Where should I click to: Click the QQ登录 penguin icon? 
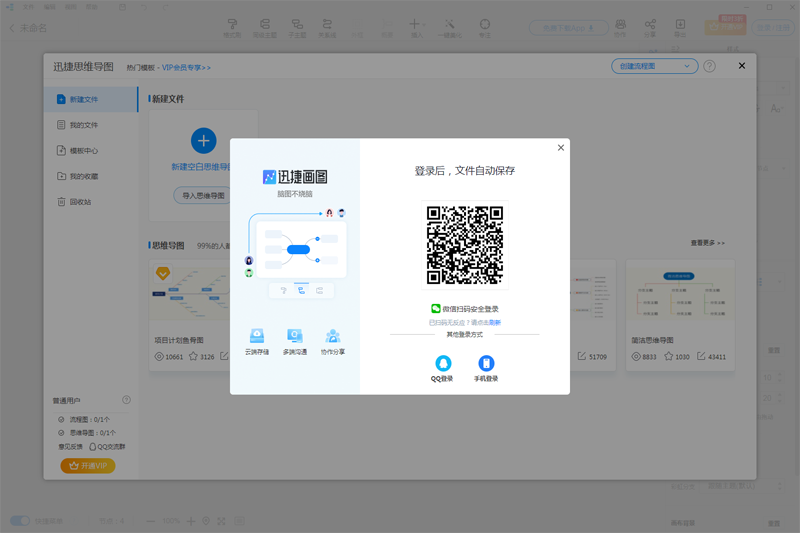442,364
